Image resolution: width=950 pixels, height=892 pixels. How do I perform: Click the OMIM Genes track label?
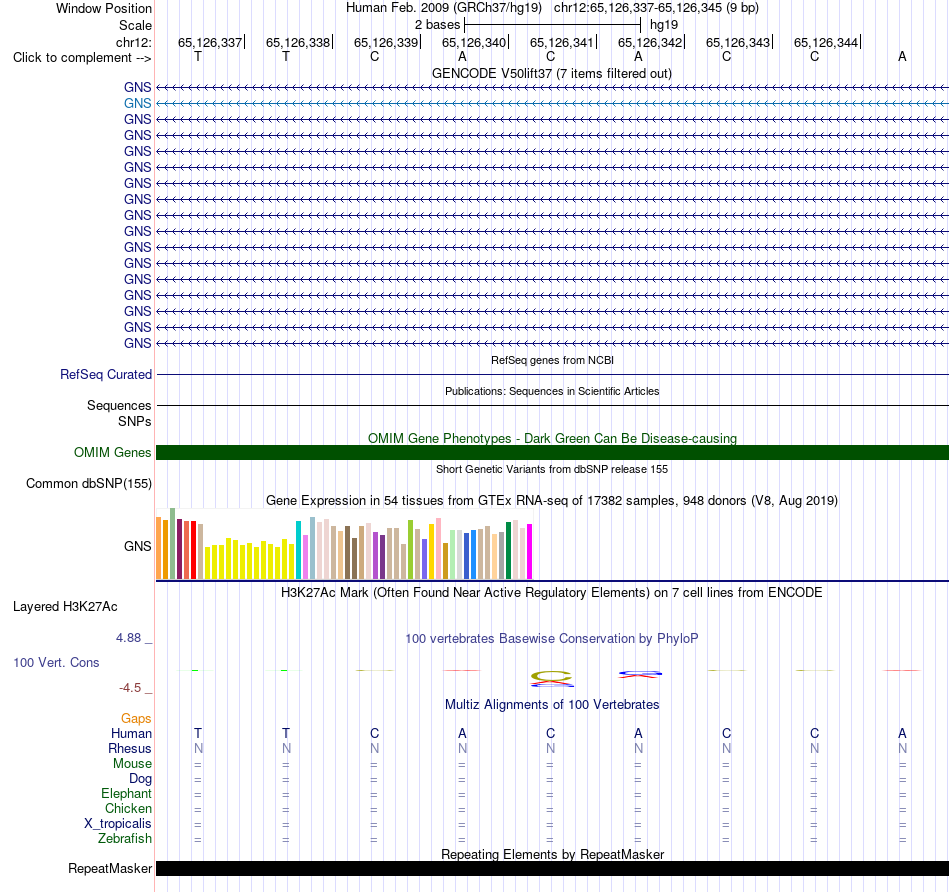[x=113, y=453]
